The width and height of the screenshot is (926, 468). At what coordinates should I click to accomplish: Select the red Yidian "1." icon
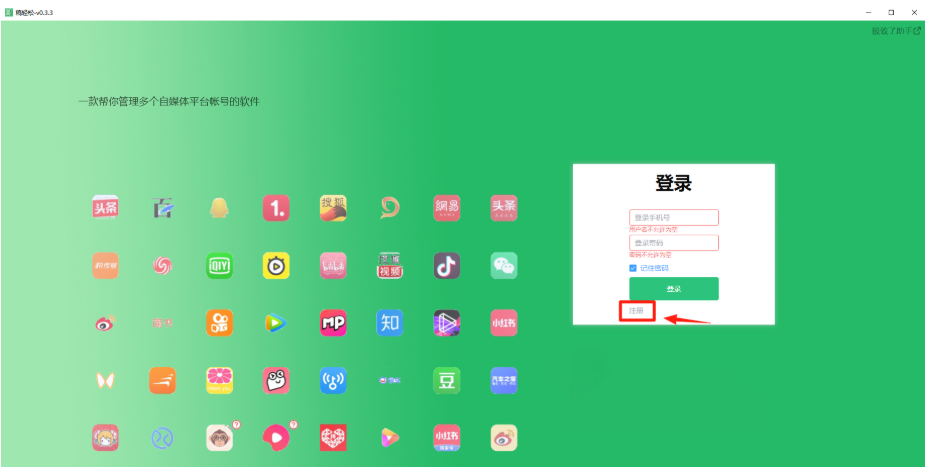[276, 208]
